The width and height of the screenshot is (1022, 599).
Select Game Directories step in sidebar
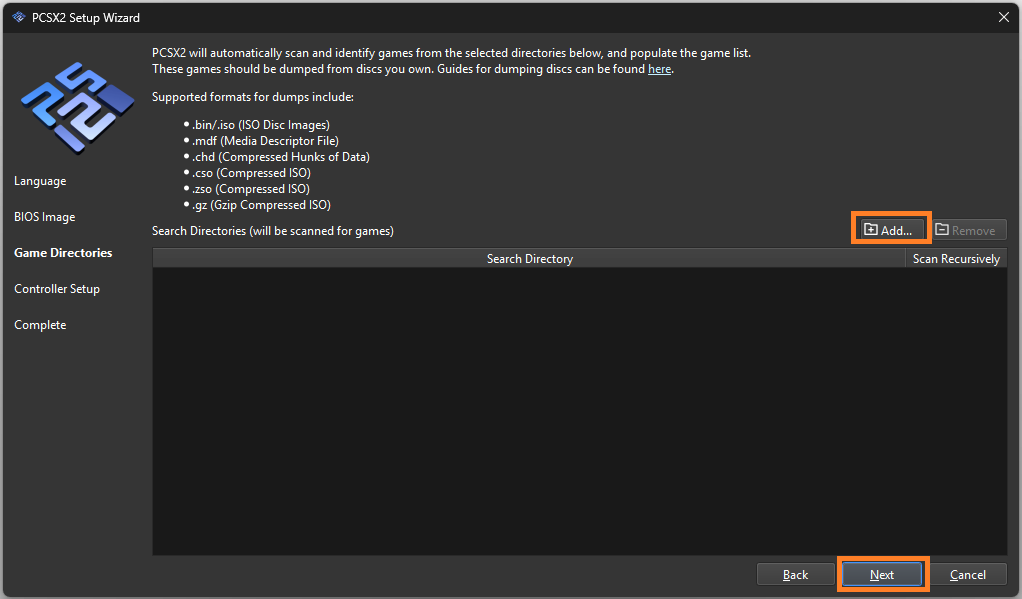(x=63, y=253)
